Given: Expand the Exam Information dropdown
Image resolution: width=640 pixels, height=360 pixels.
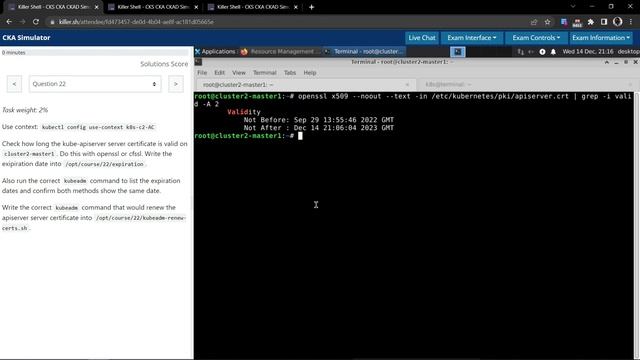Looking at the screenshot, I should coord(601,38).
